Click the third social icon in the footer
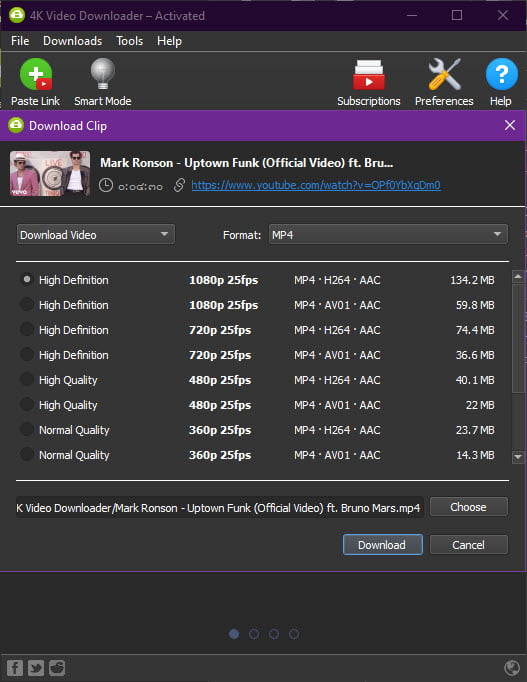The image size is (527, 682). [x=57, y=668]
